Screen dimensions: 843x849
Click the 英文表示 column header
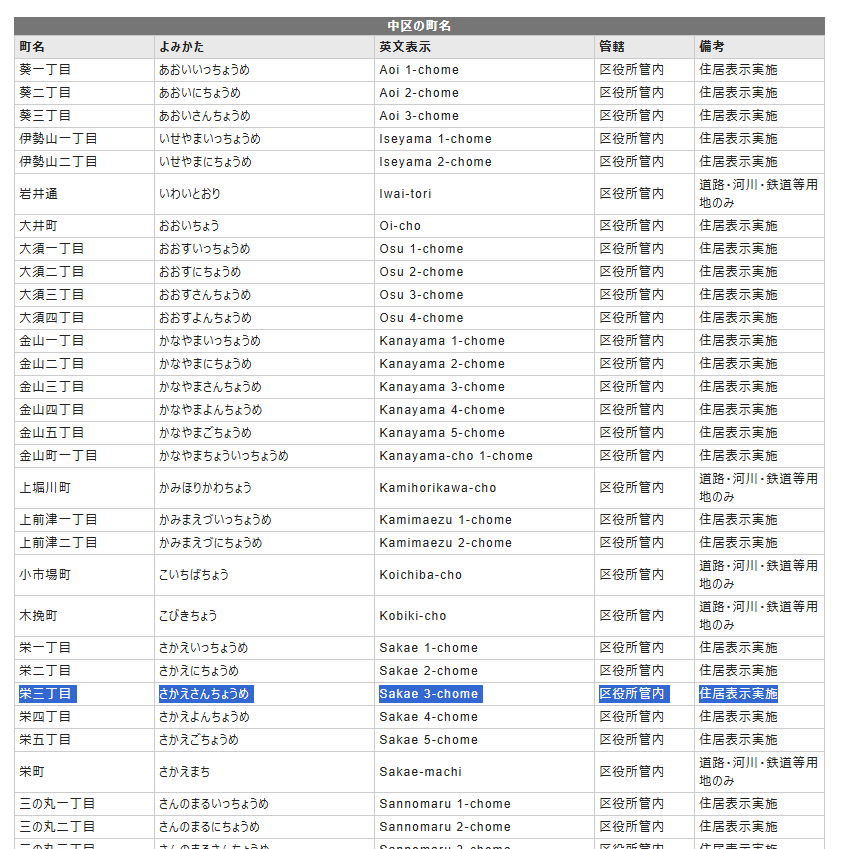coord(405,47)
